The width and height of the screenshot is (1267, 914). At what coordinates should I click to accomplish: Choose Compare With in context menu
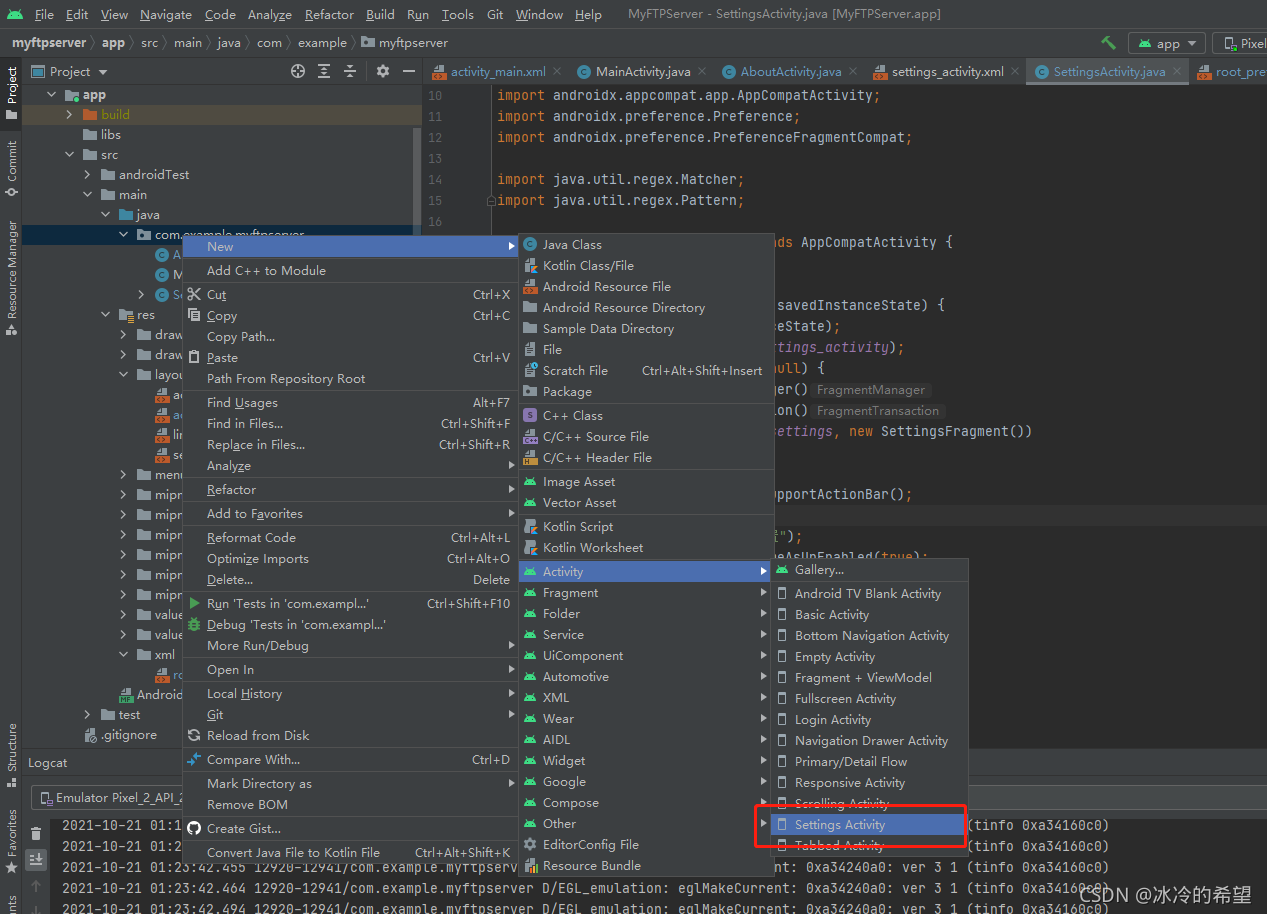(350, 759)
